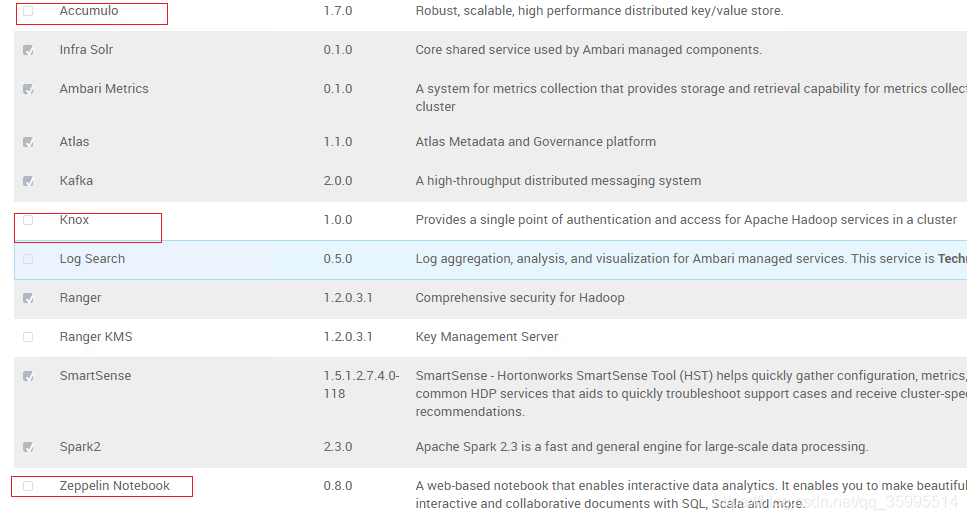
Task: Click the Ranger KMS service name
Action: pos(96,337)
